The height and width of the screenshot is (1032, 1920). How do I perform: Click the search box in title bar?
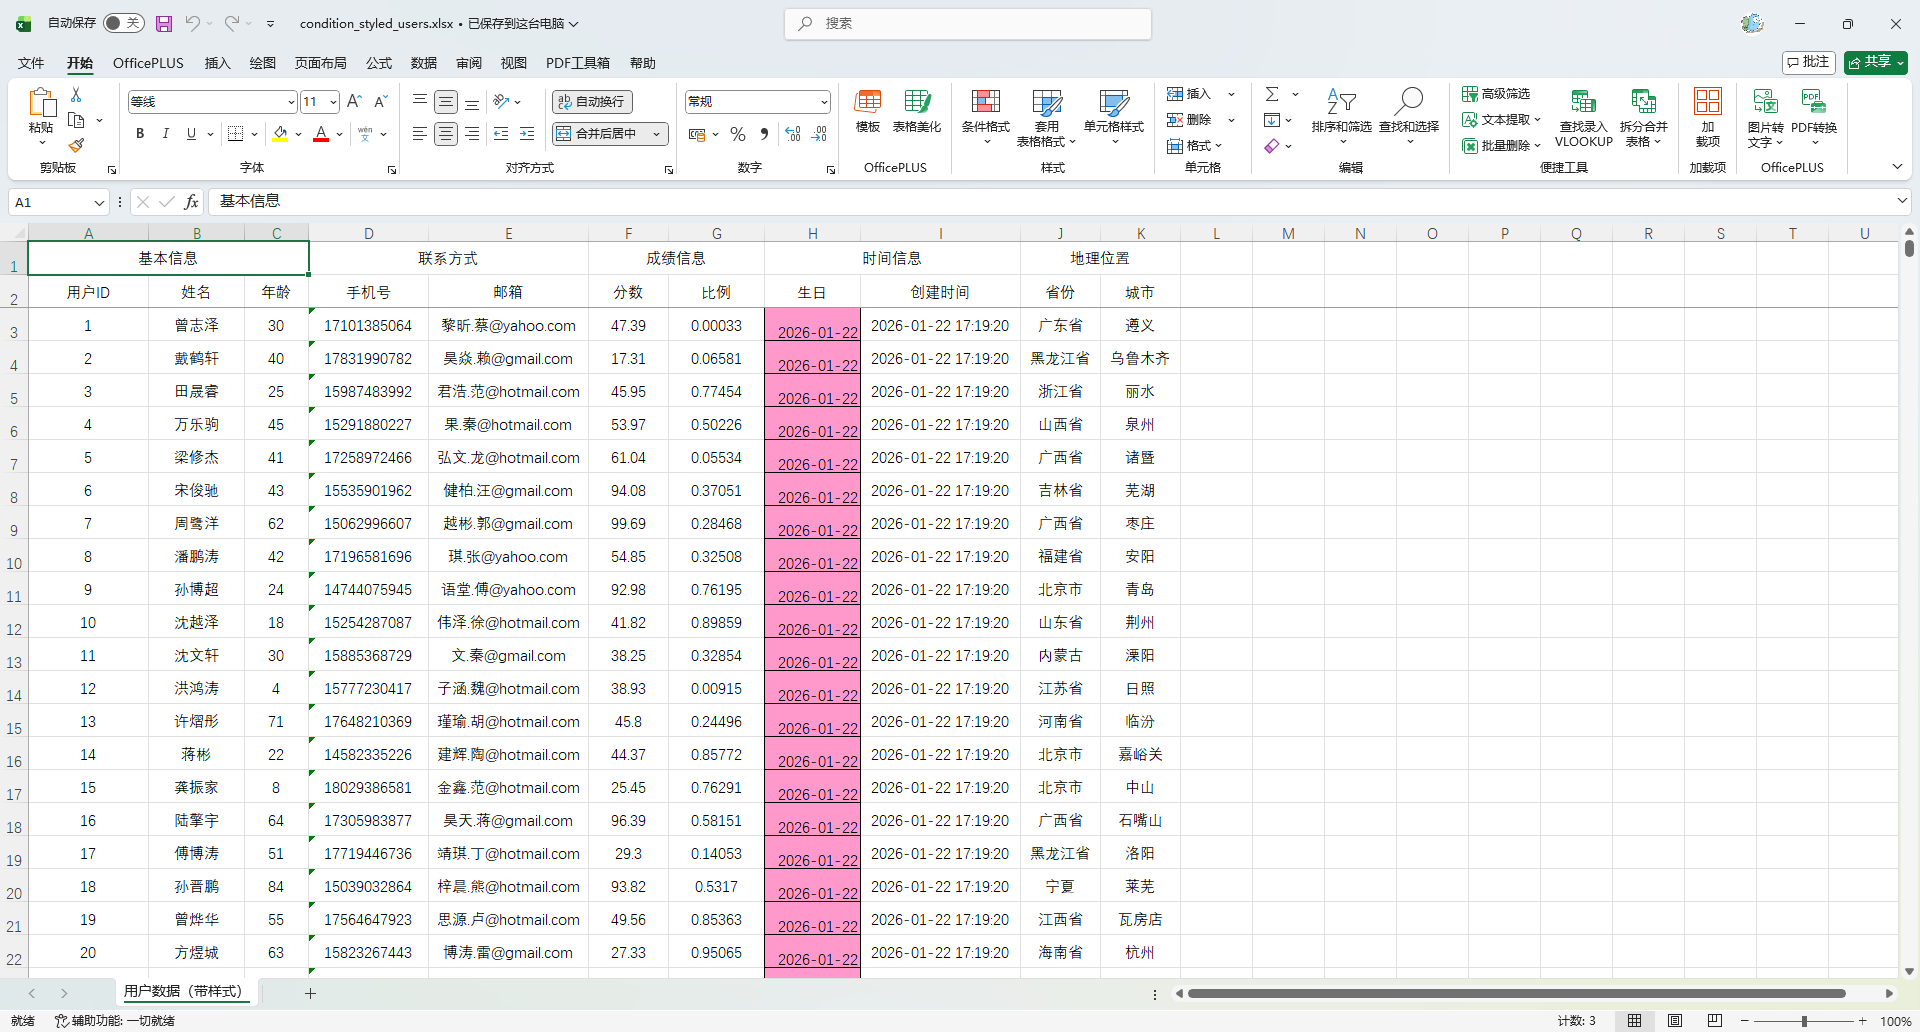968,23
